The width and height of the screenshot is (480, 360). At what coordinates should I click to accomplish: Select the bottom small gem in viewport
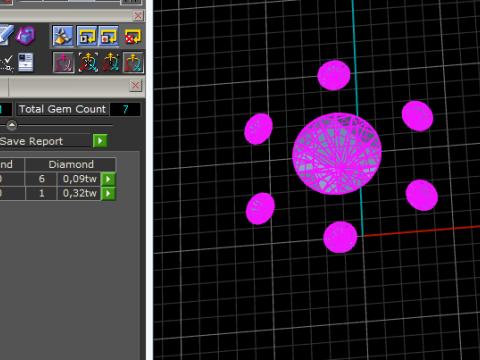(x=340, y=237)
